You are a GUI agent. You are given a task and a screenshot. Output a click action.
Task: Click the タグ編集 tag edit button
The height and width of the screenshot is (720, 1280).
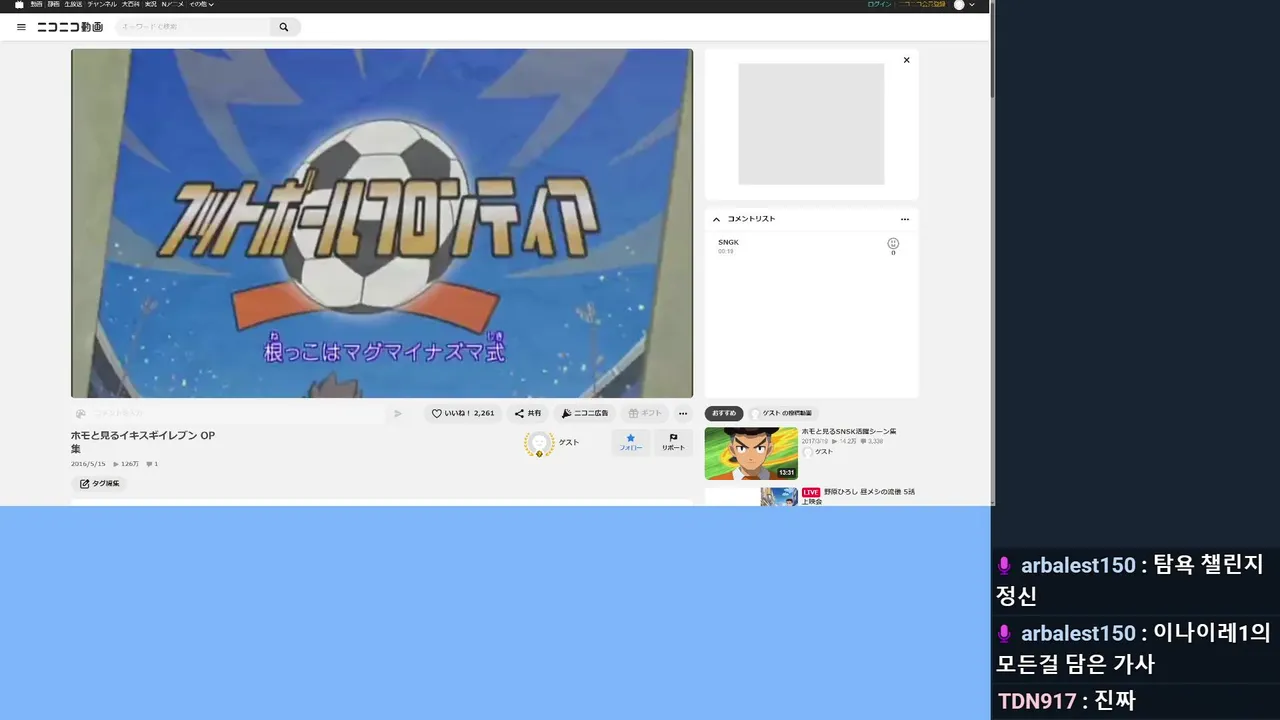coord(99,484)
